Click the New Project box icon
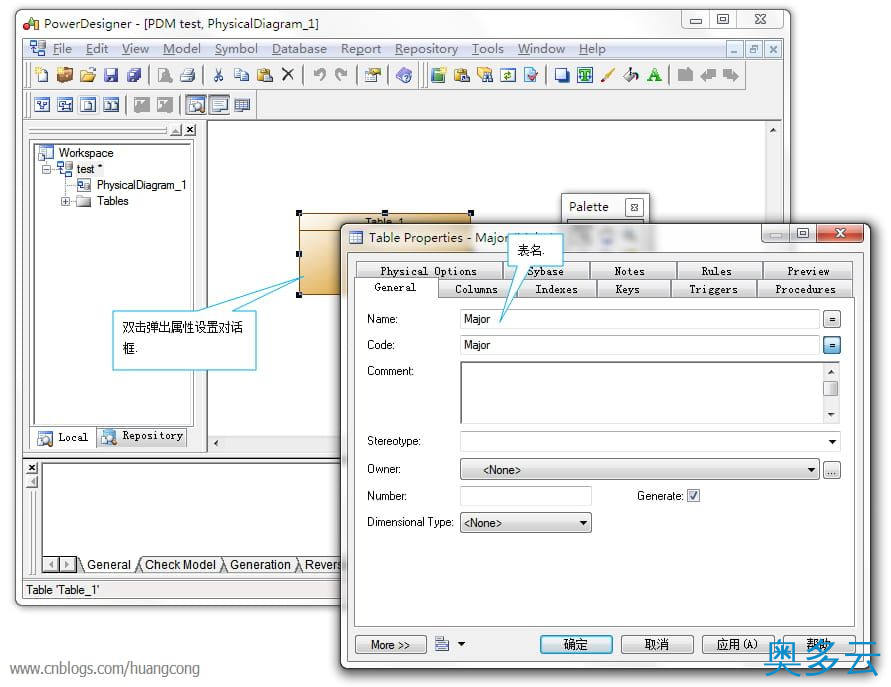Viewport: 891px width, 687px height. pyautogui.click(x=65, y=75)
